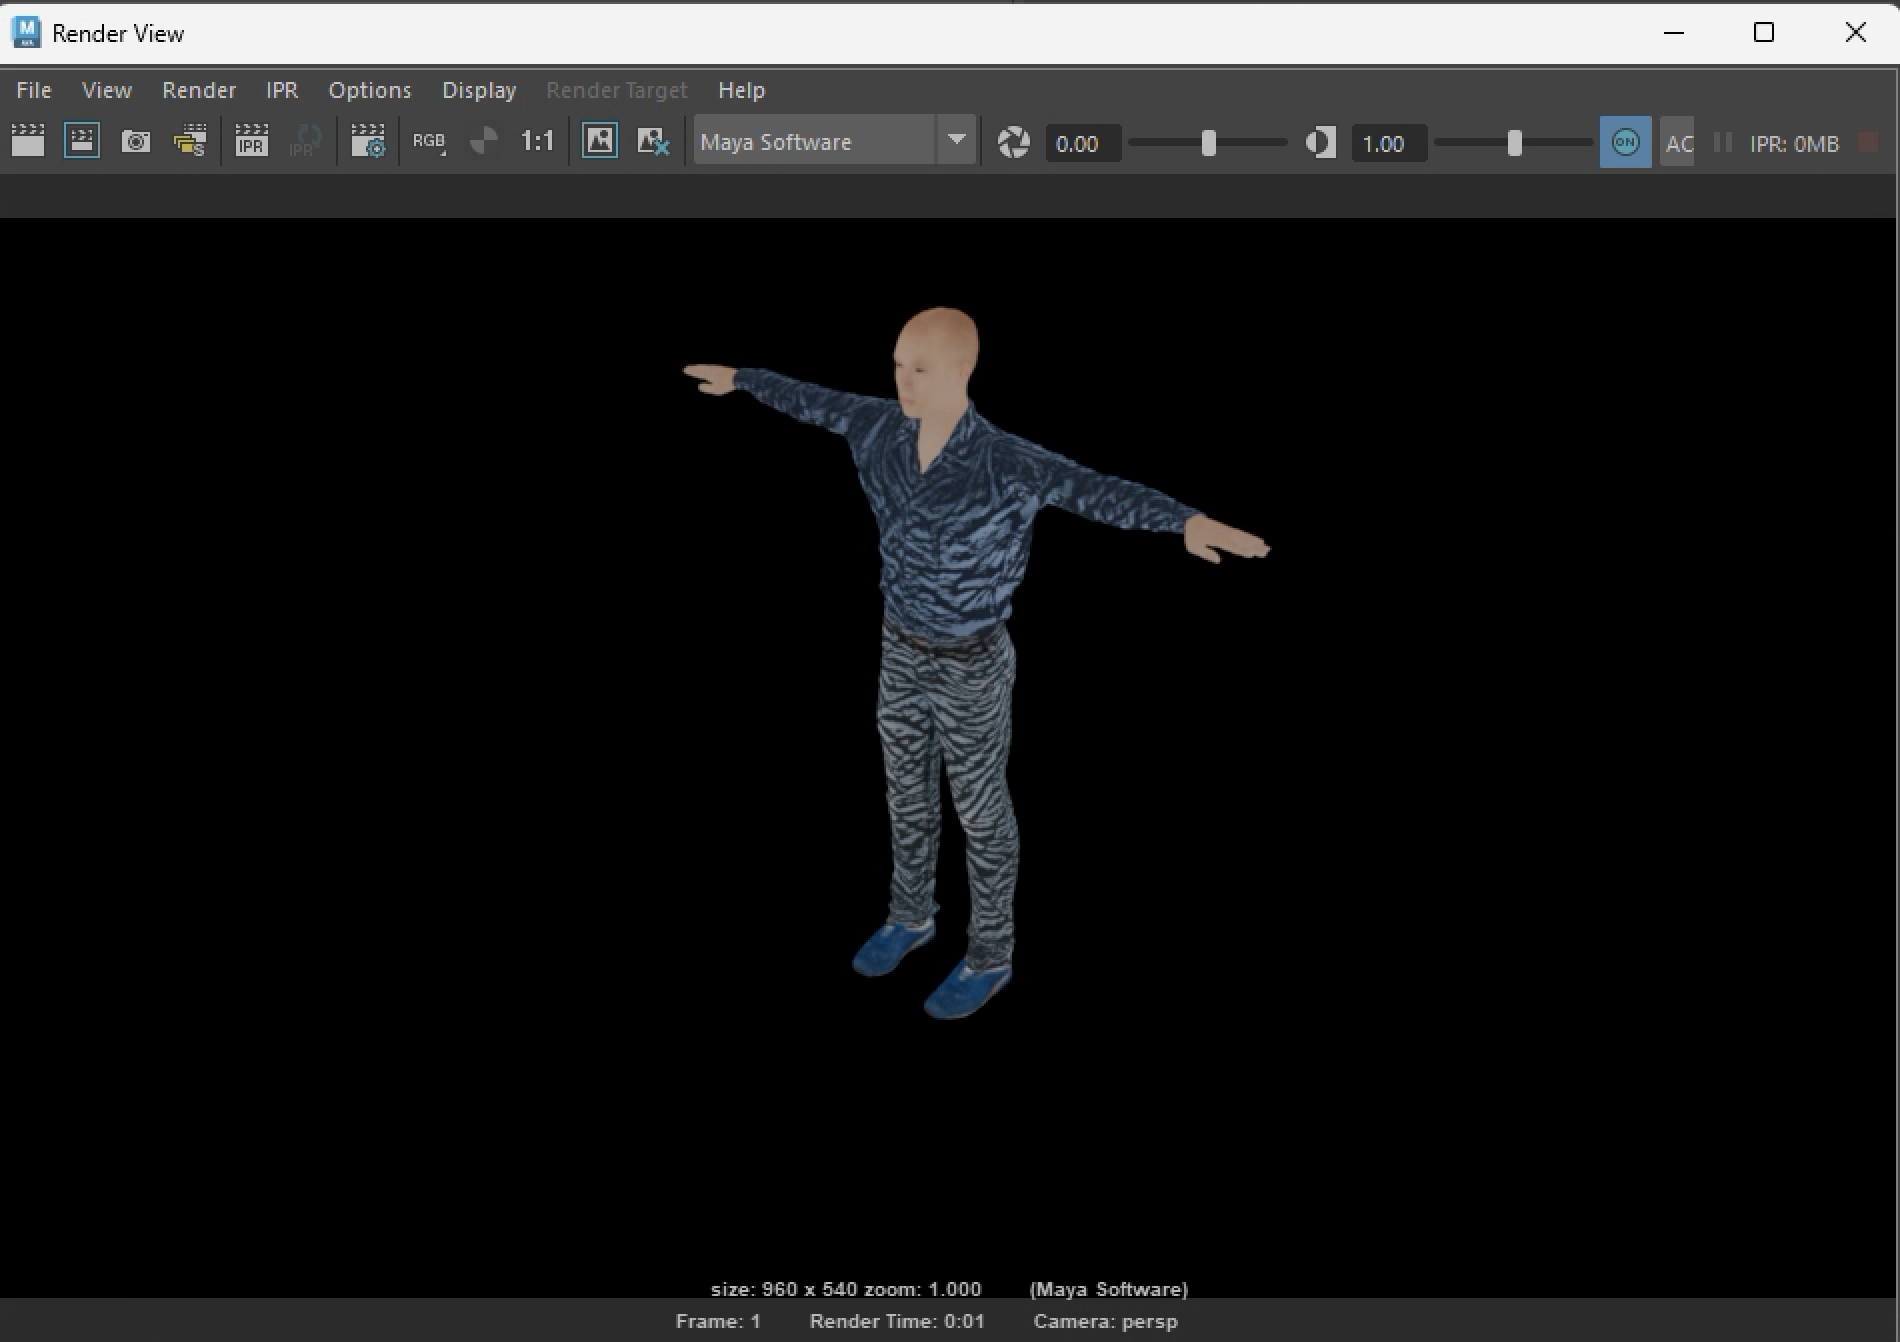Toggle the 1:1 real size display

click(x=537, y=142)
